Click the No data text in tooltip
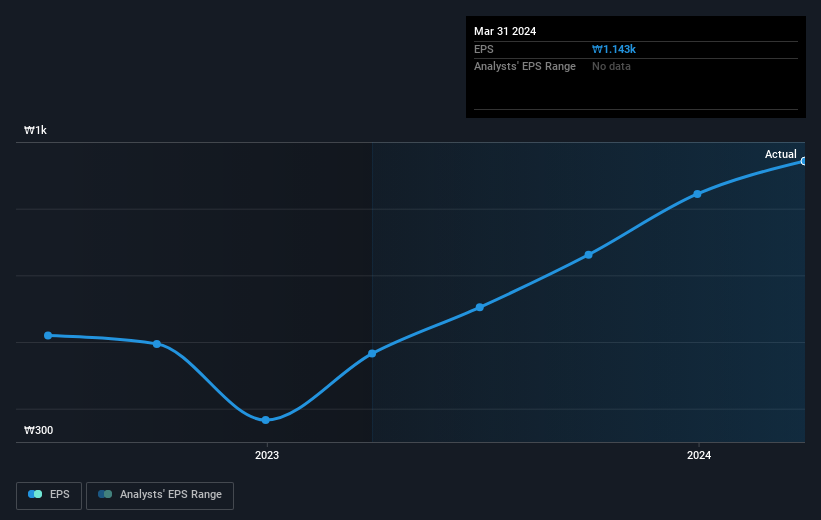Image resolution: width=821 pixels, height=520 pixels. [x=611, y=67]
